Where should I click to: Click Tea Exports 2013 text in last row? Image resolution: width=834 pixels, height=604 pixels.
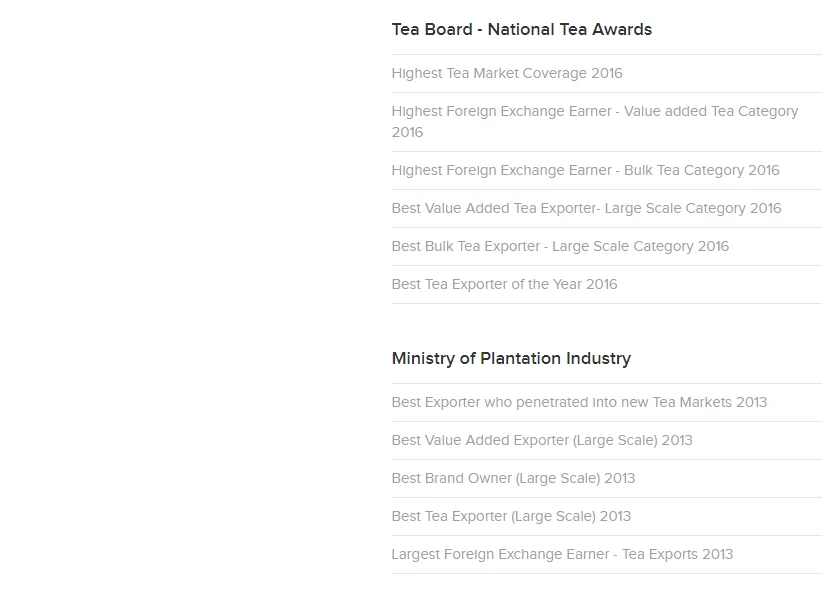(x=677, y=554)
